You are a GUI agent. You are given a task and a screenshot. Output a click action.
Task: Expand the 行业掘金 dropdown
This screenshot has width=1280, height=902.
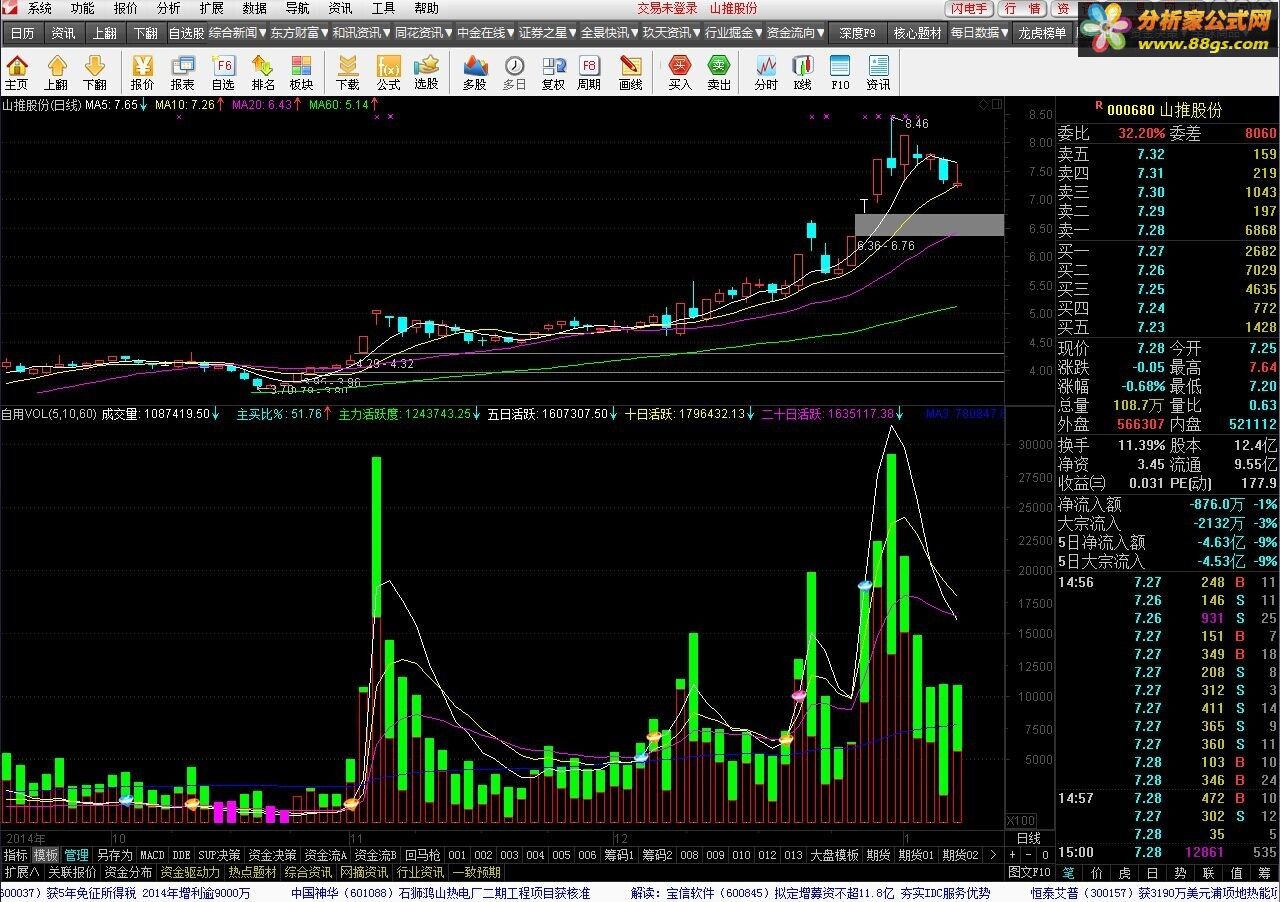734,32
